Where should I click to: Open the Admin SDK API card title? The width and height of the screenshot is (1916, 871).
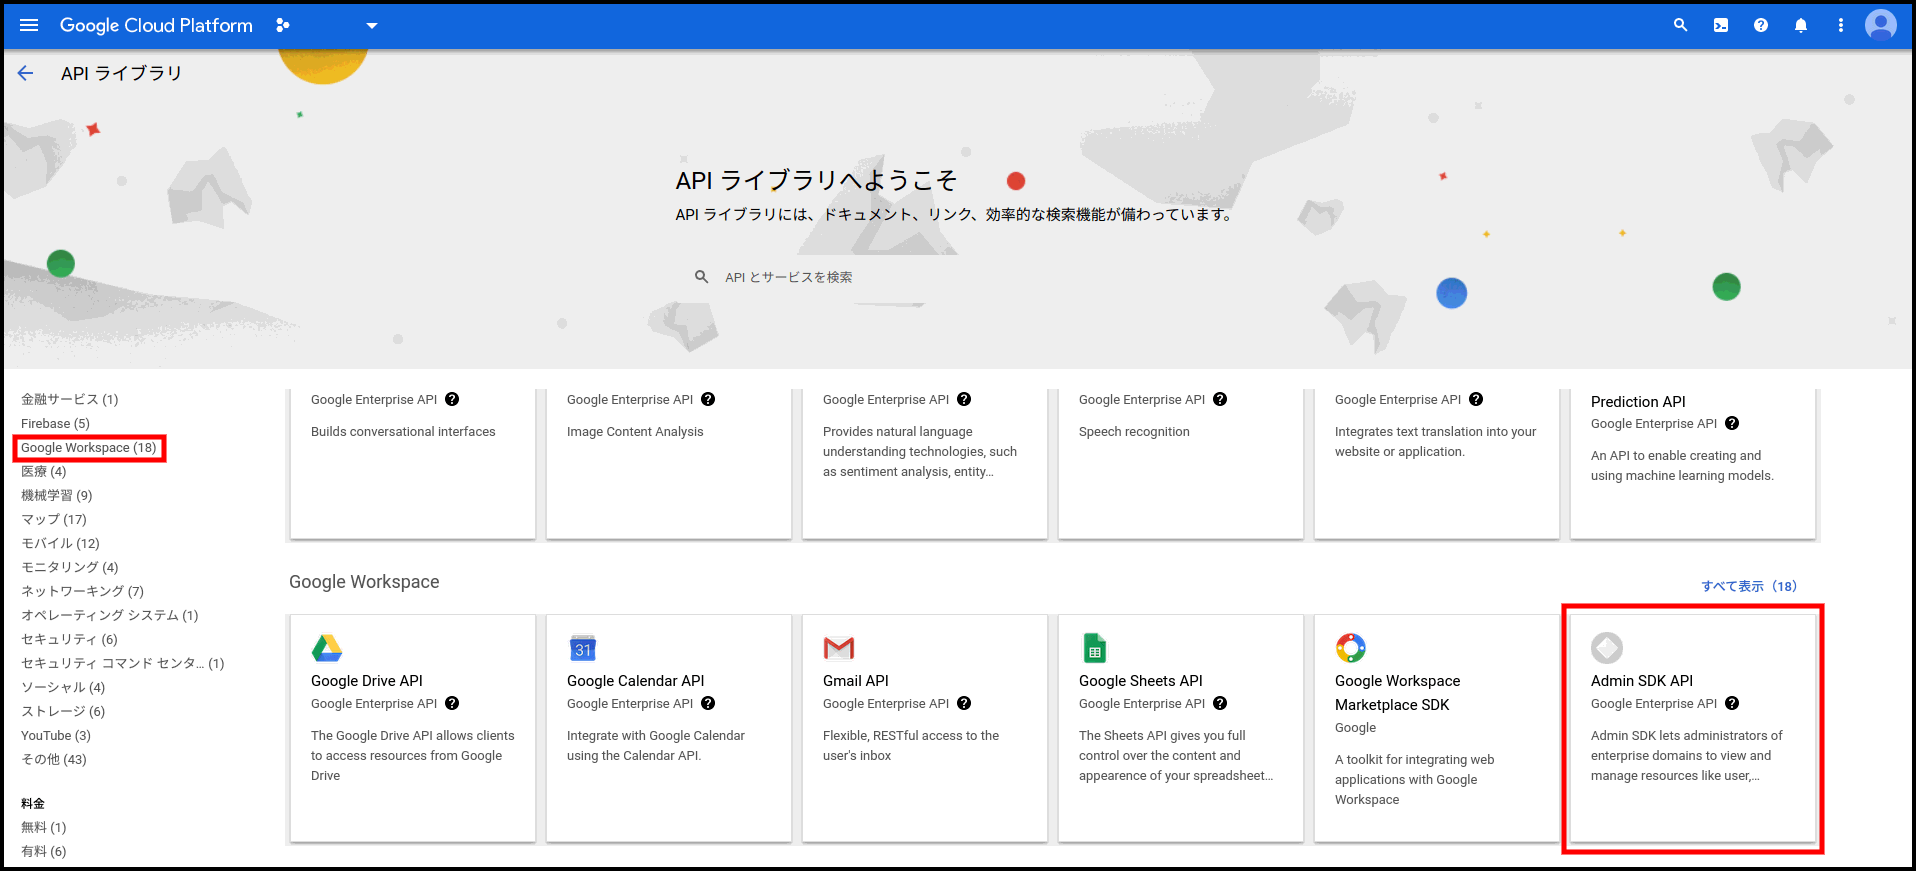coord(1642,680)
